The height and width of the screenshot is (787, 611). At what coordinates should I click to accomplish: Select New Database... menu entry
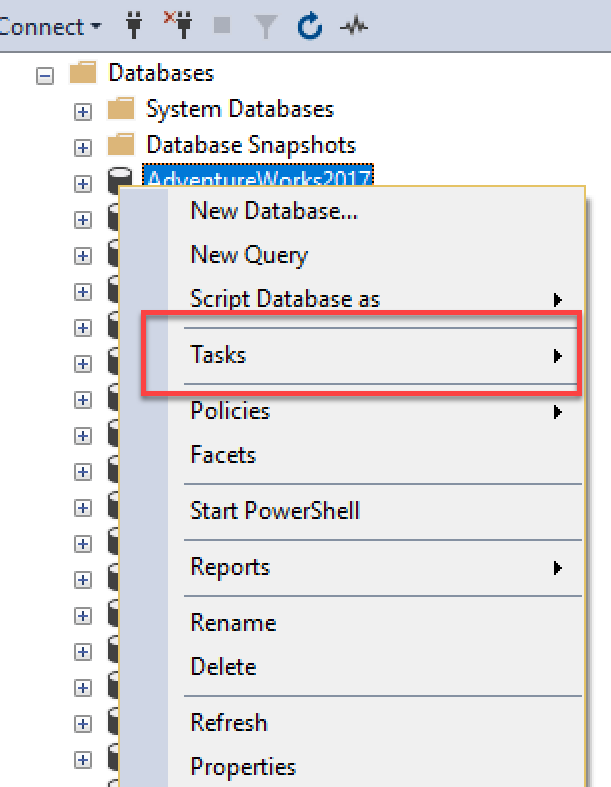point(274,210)
